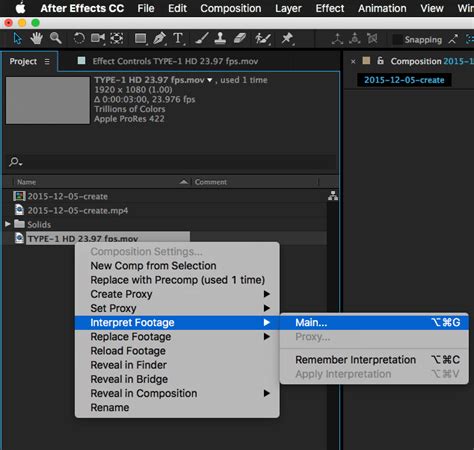Click the composition color label swatch

tap(366, 60)
